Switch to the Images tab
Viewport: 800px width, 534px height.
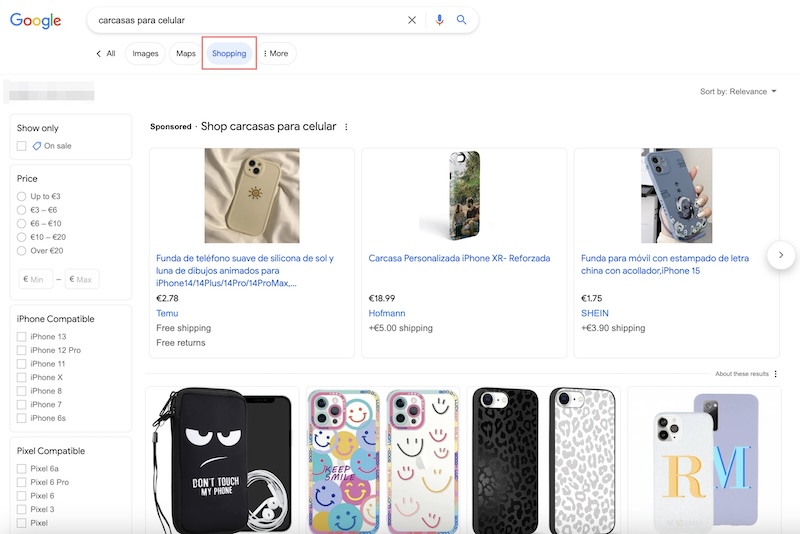click(145, 54)
